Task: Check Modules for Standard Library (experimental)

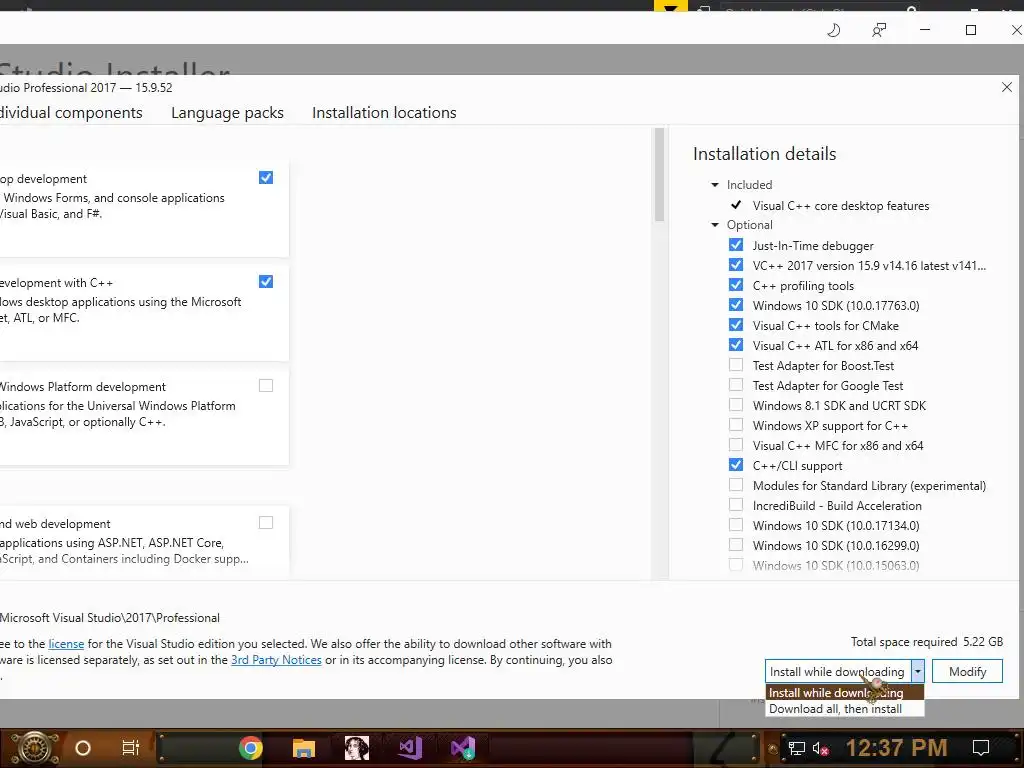Action: pos(736,485)
